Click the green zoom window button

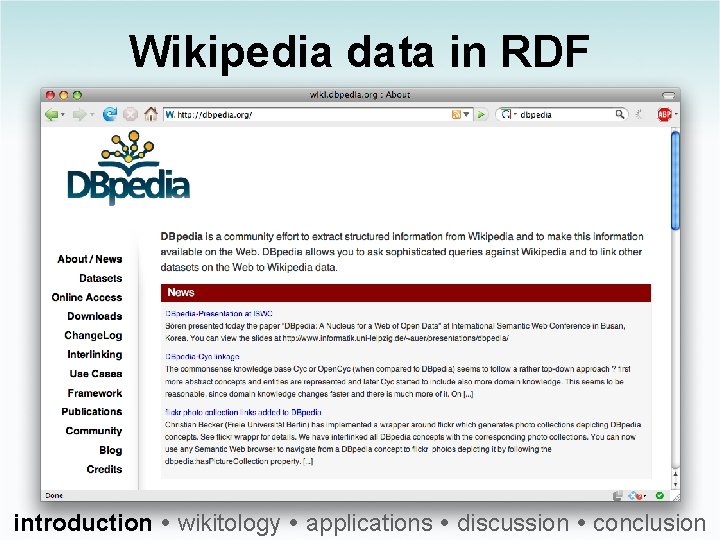(x=77, y=95)
